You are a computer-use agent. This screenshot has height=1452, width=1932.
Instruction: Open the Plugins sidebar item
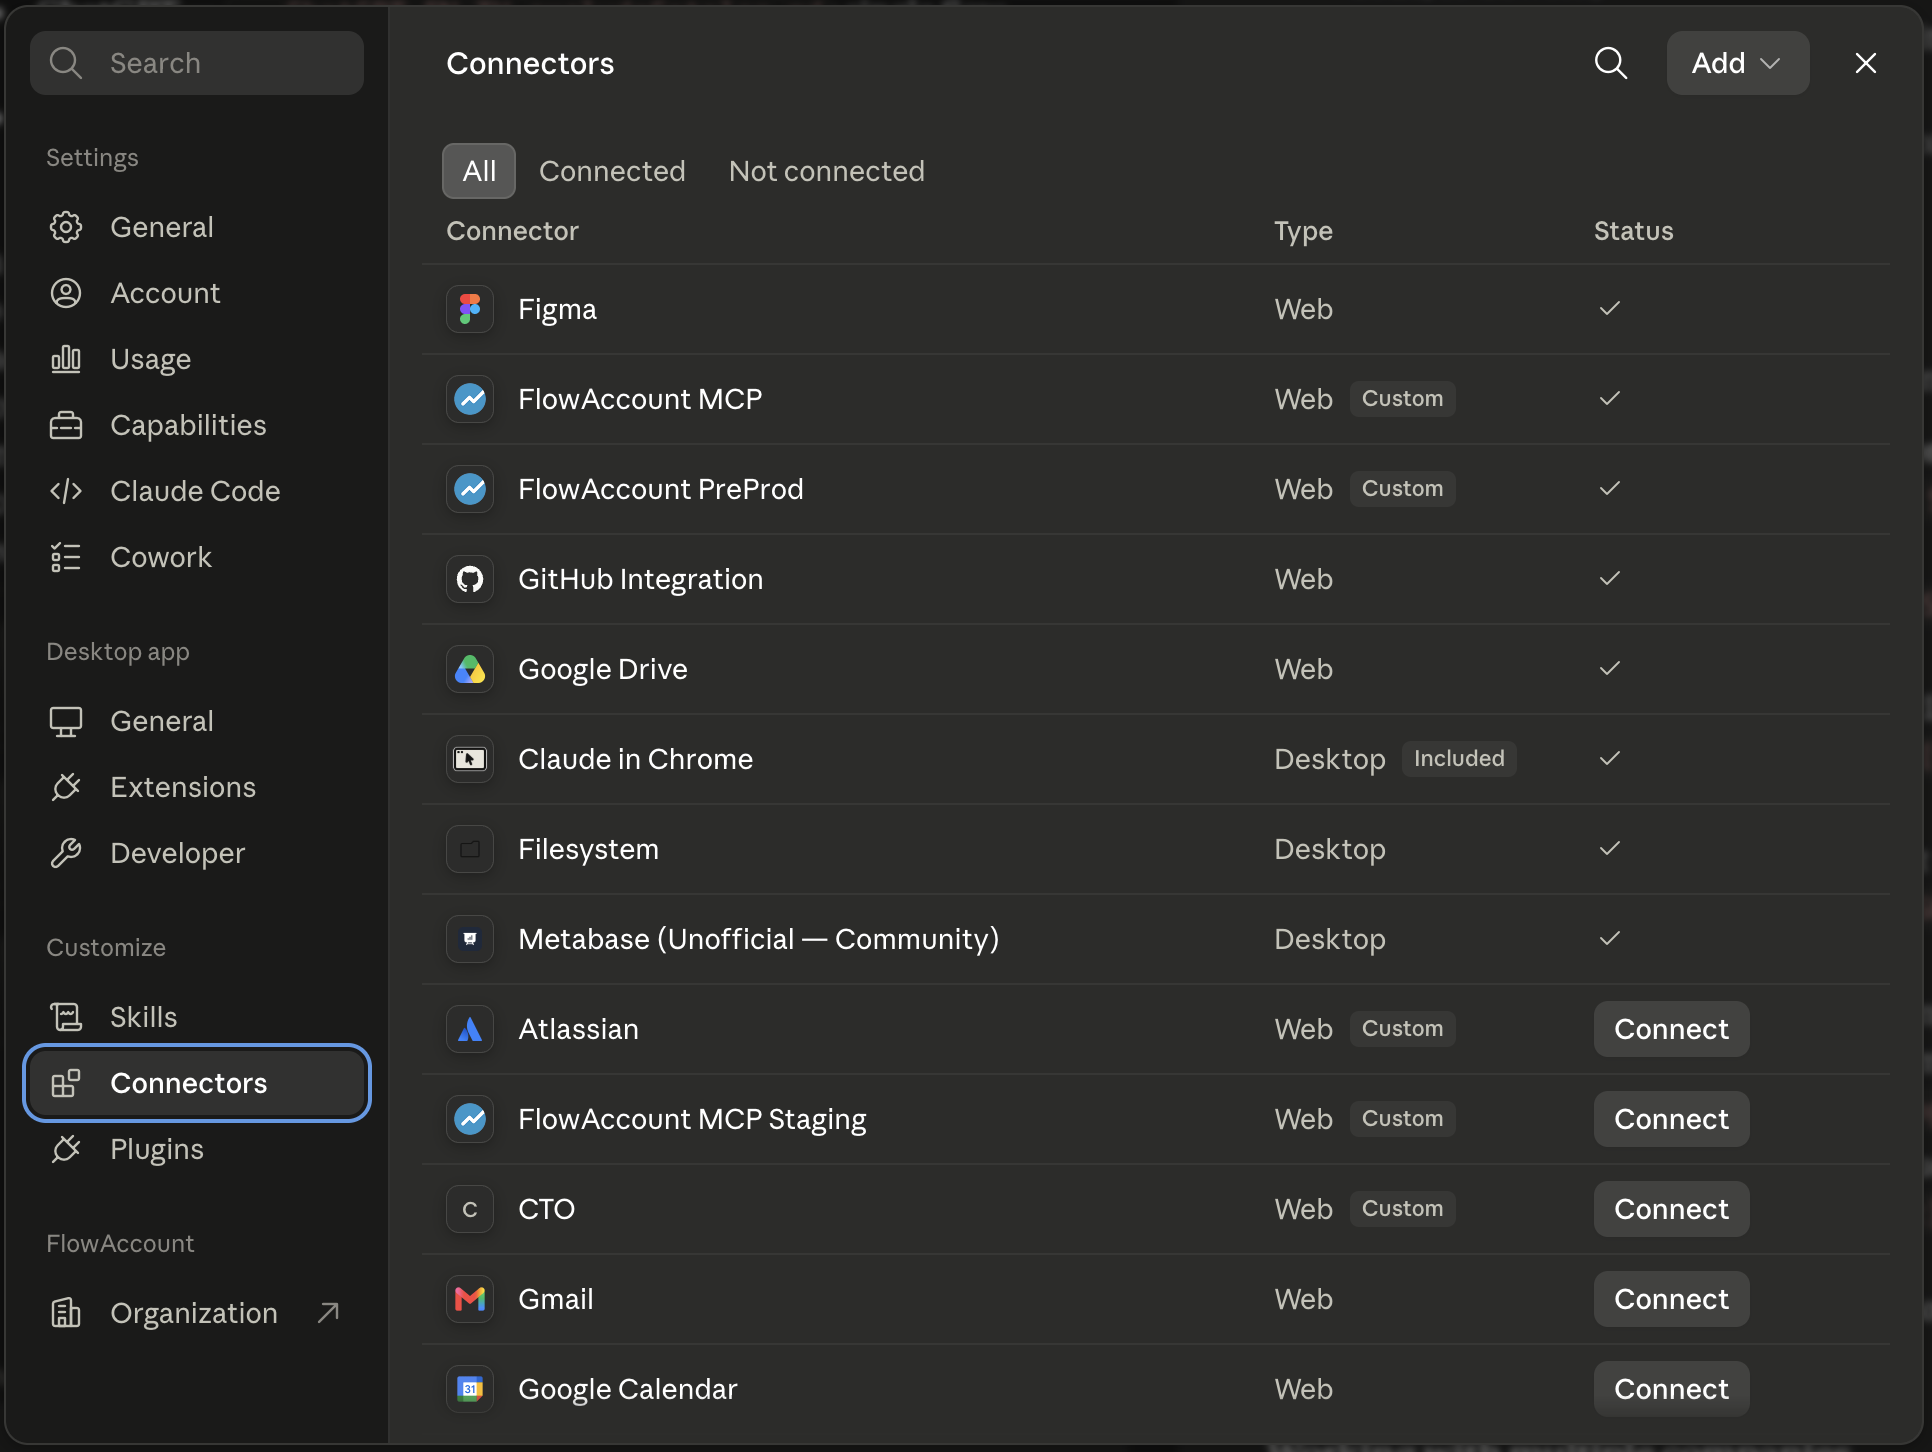[x=197, y=1149]
